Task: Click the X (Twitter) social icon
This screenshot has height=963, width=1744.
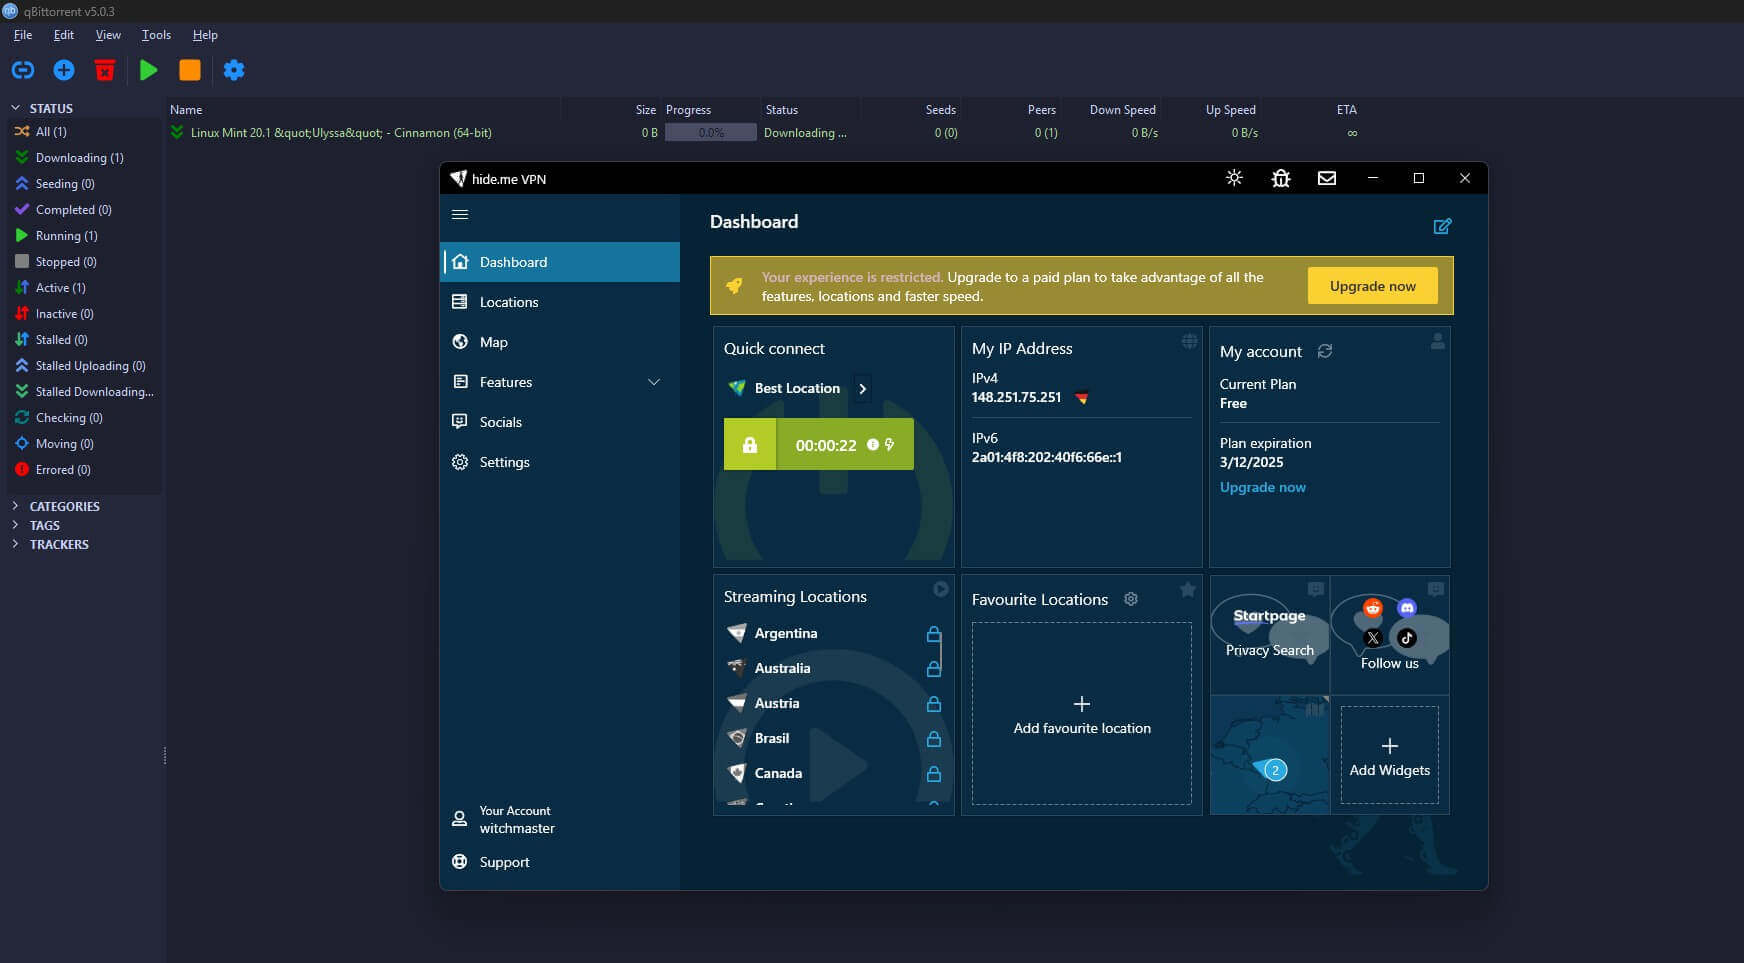Action: pos(1373,638)
